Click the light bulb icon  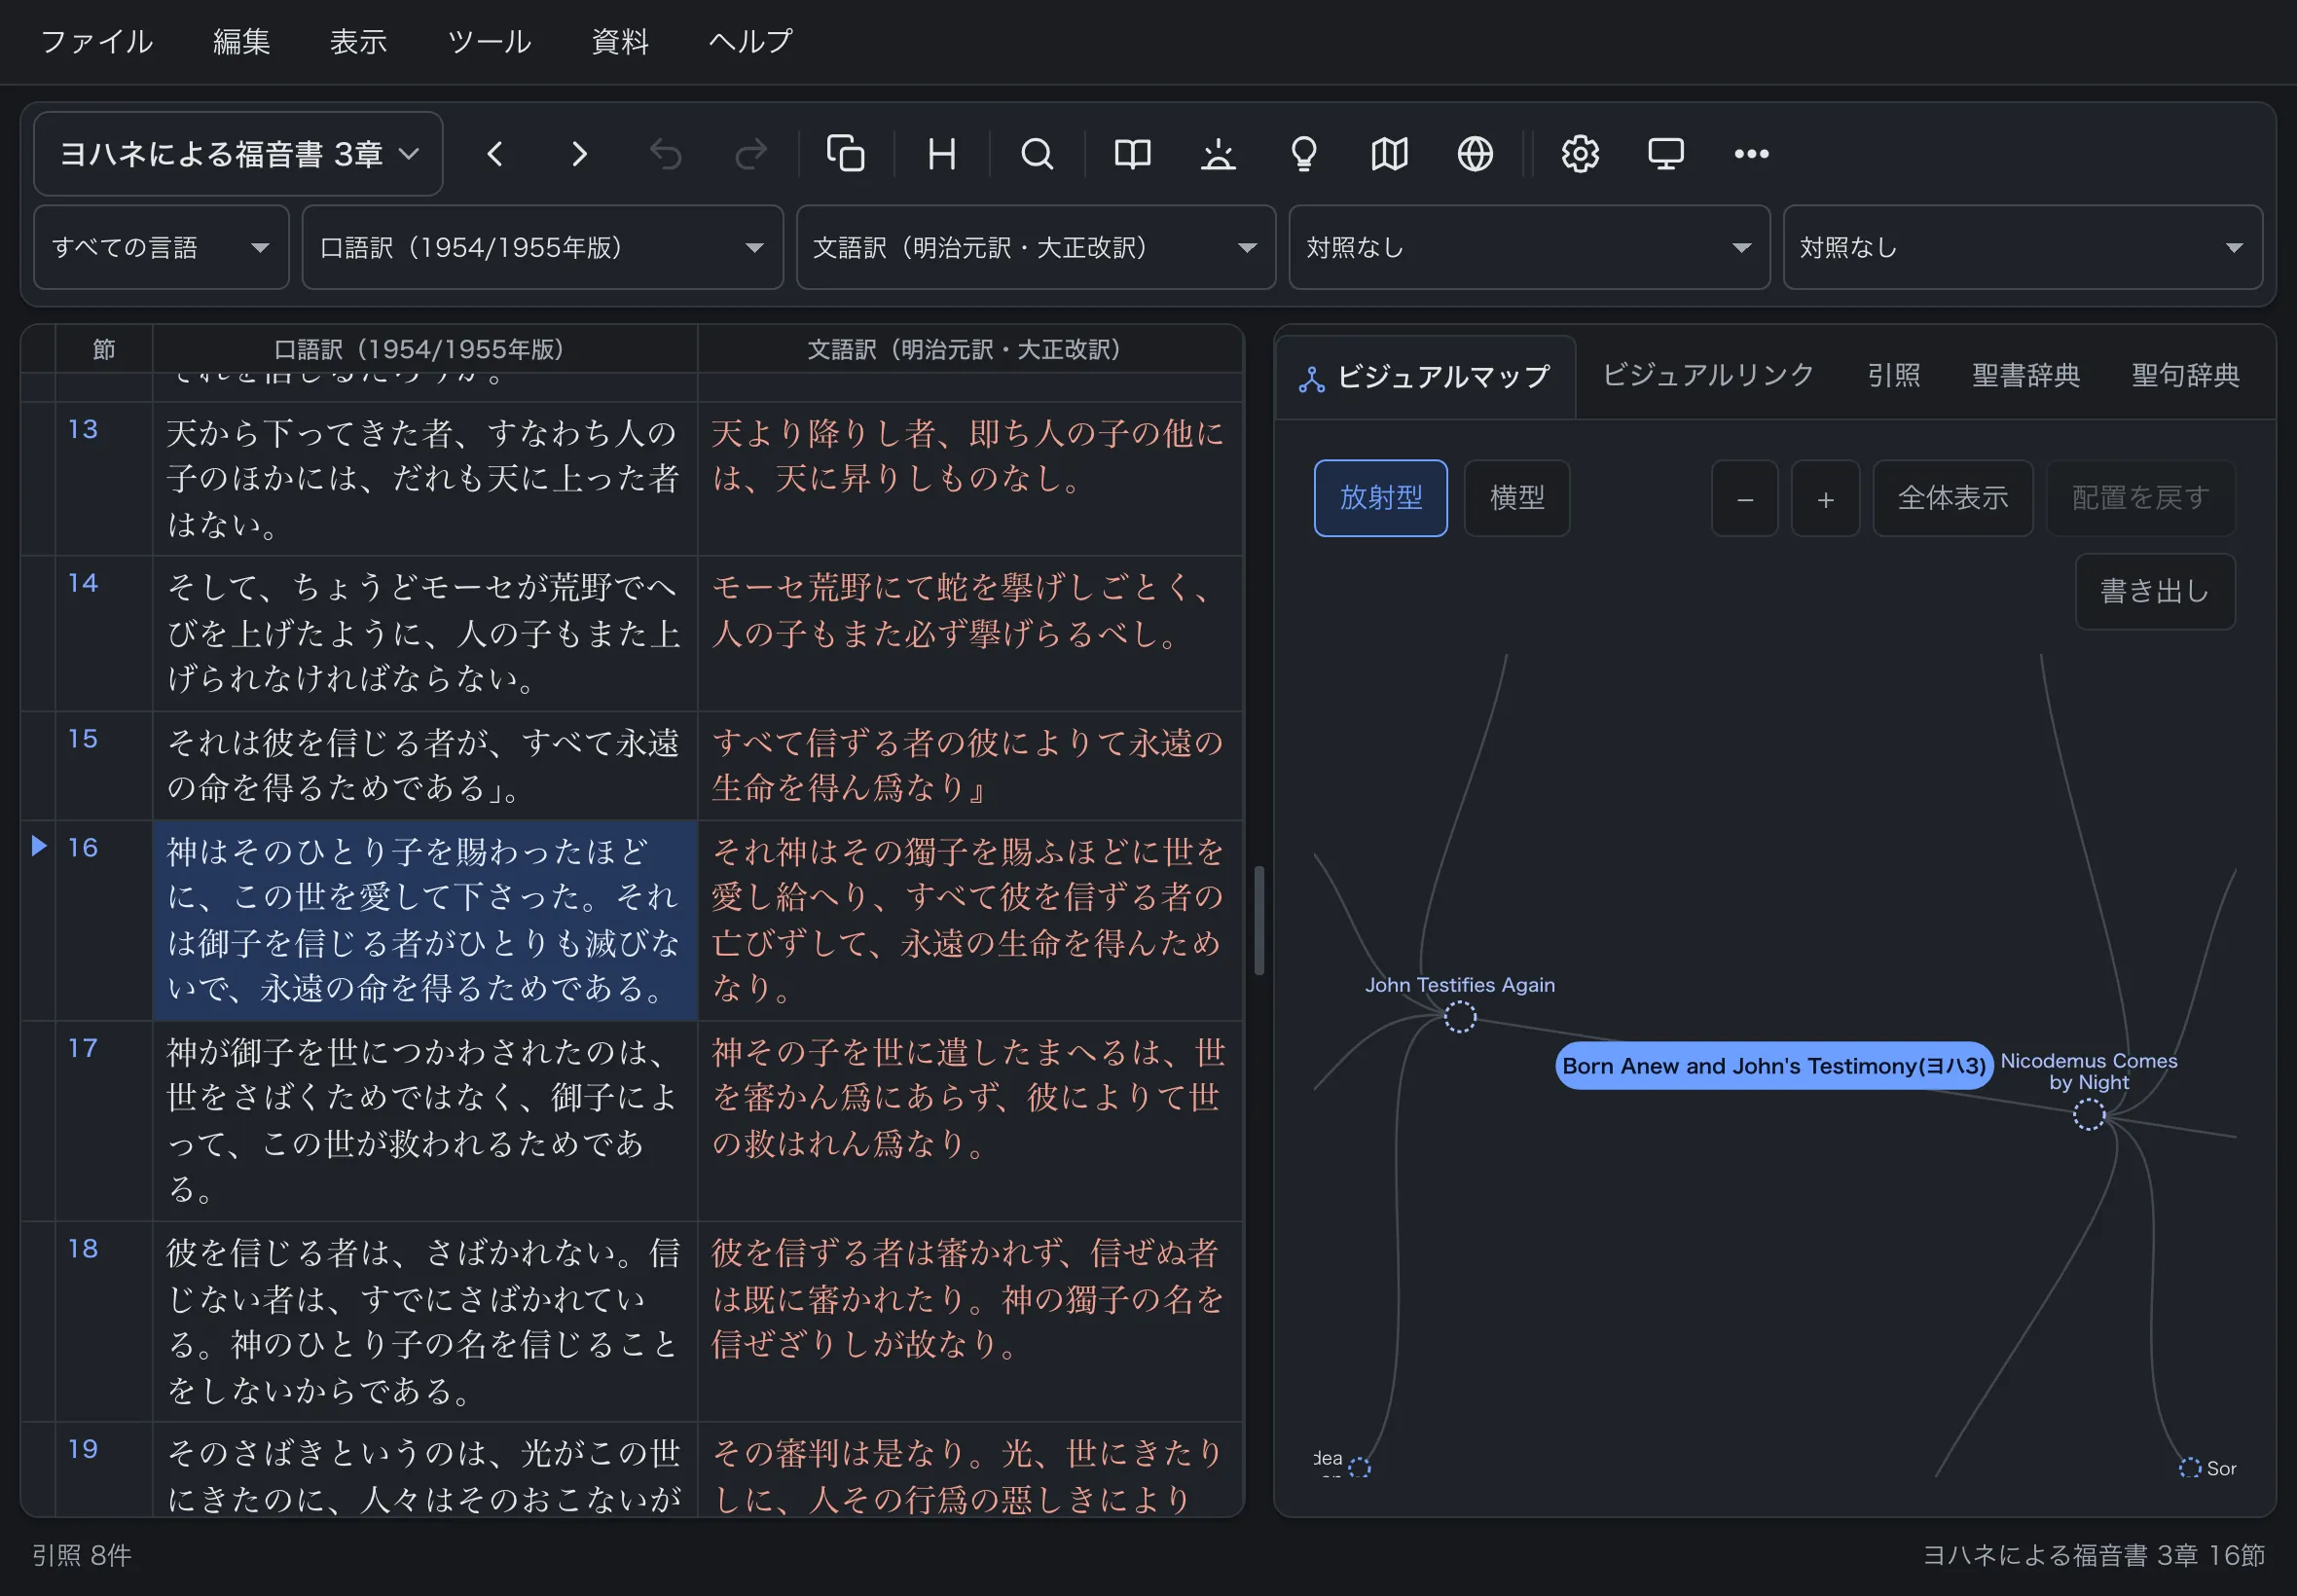1304,154
